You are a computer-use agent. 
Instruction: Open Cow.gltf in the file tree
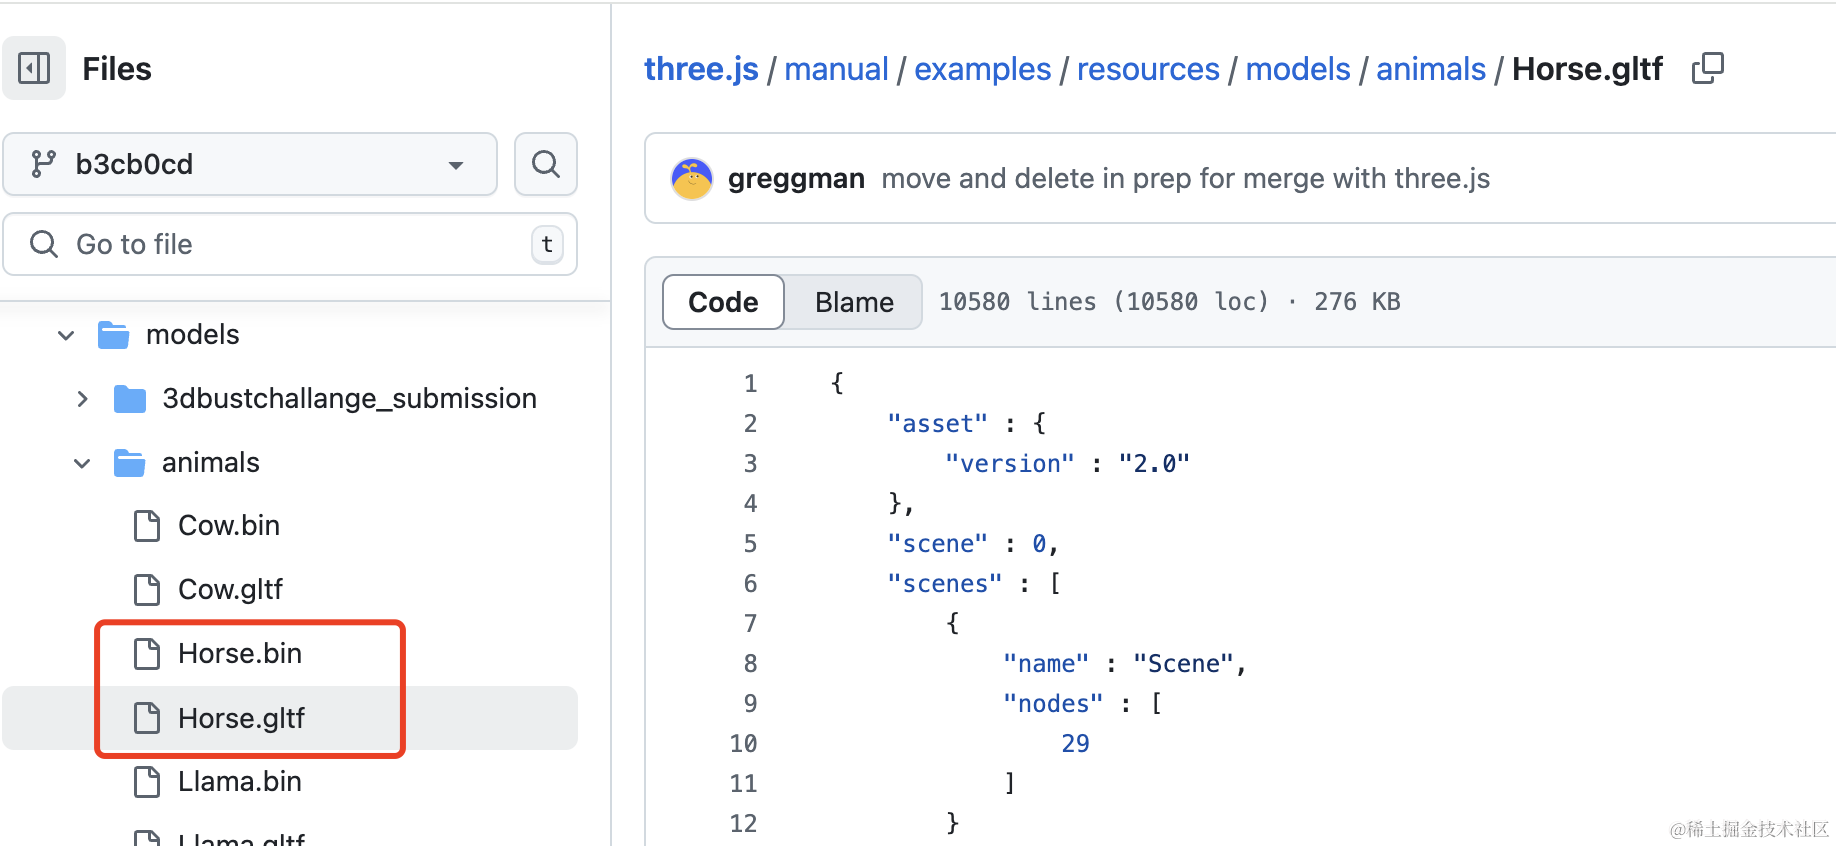click(230, 590)
